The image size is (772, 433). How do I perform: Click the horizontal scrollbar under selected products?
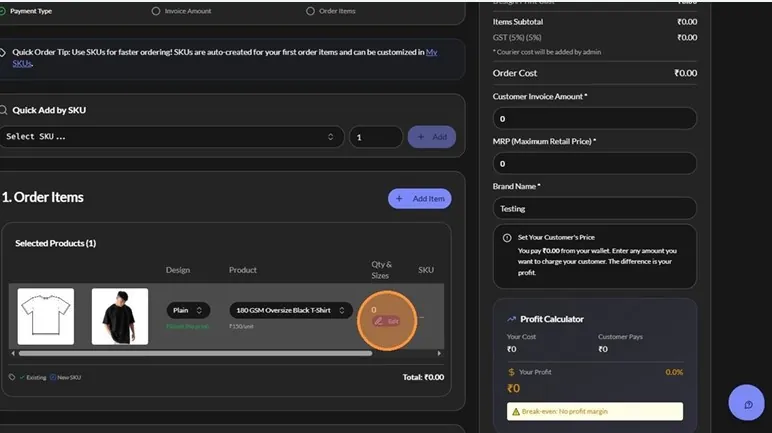(x=195, y=353)
